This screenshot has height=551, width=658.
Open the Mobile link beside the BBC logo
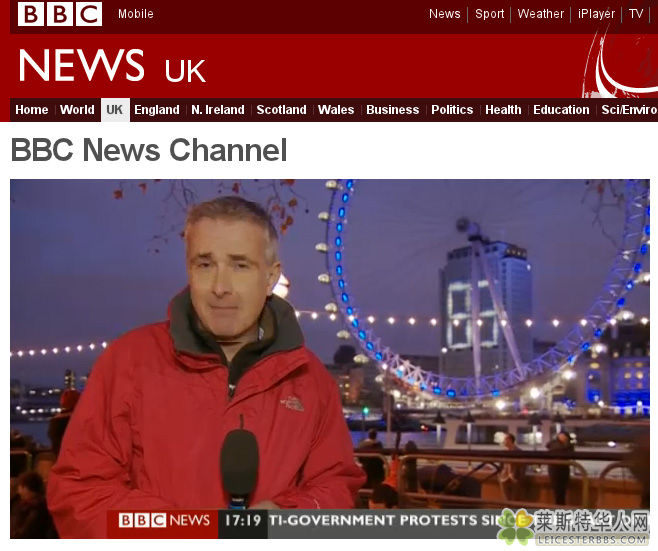136,14
